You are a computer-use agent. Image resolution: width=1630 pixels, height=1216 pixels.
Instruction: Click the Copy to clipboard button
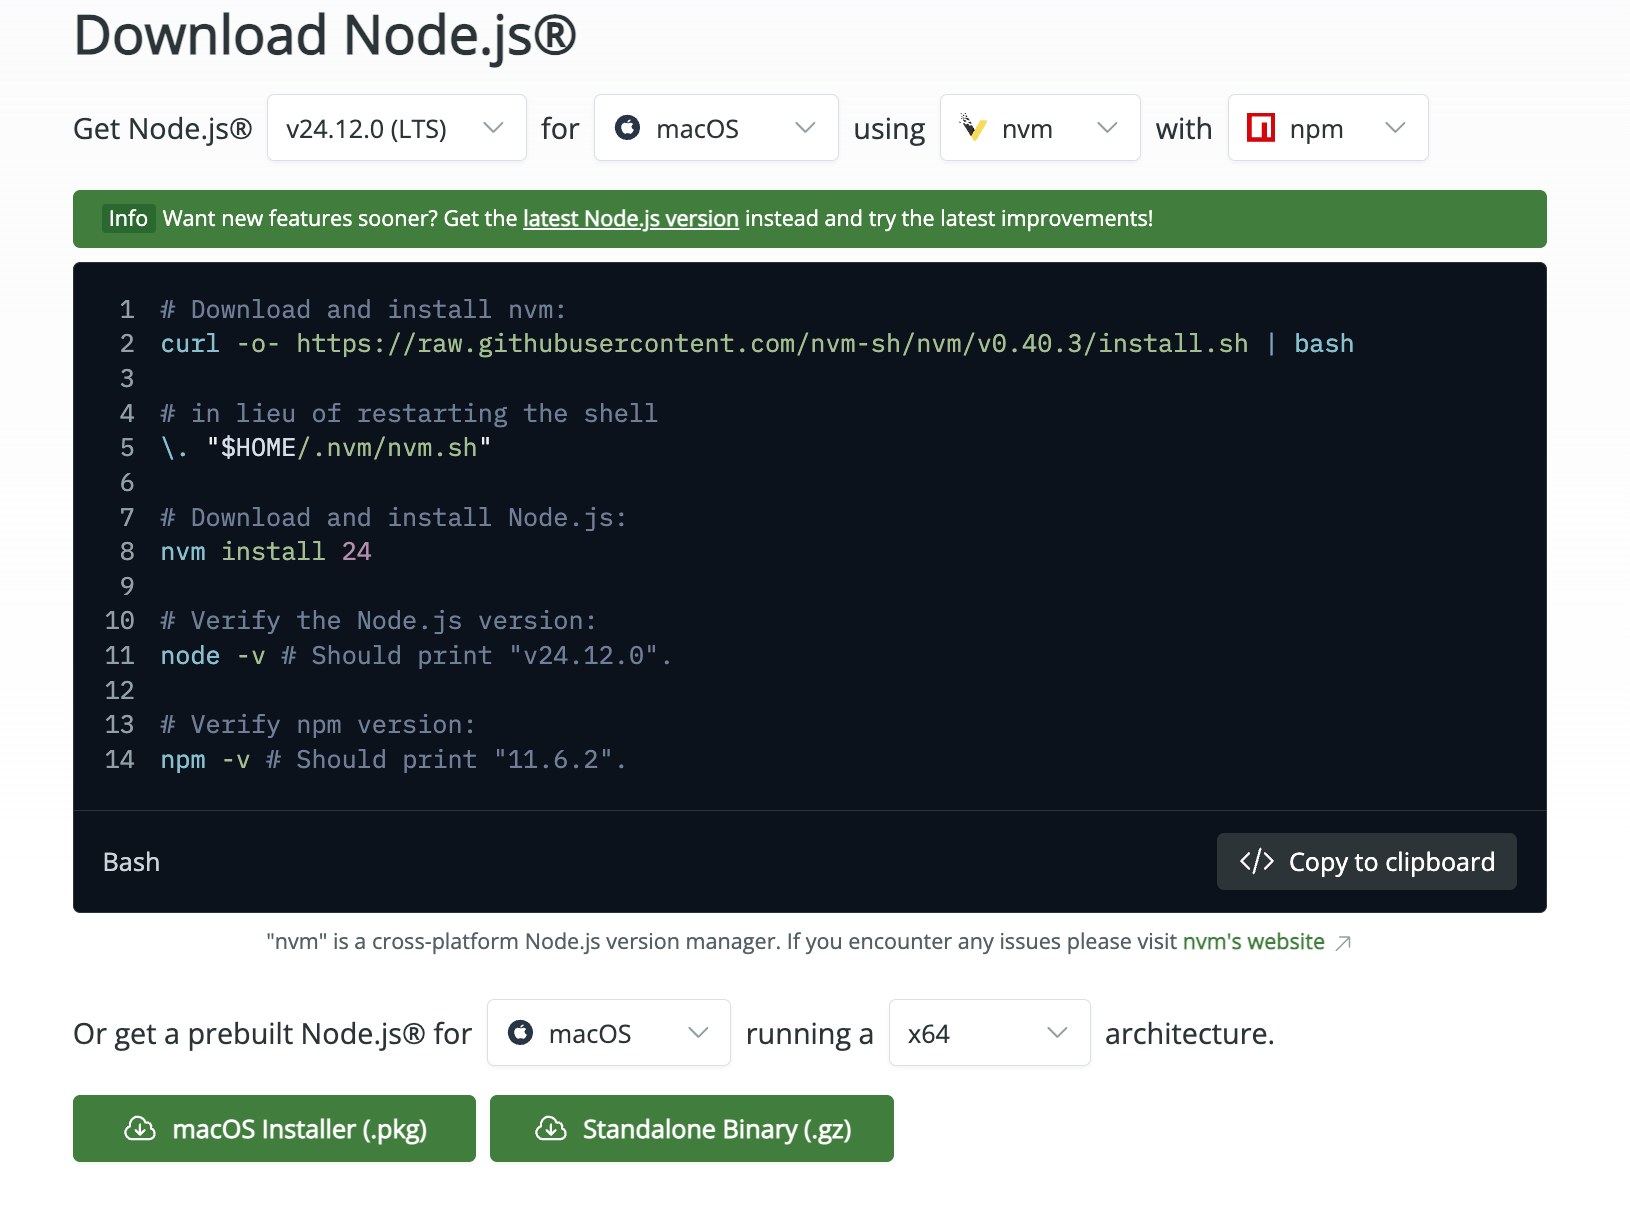(1366, 861)
